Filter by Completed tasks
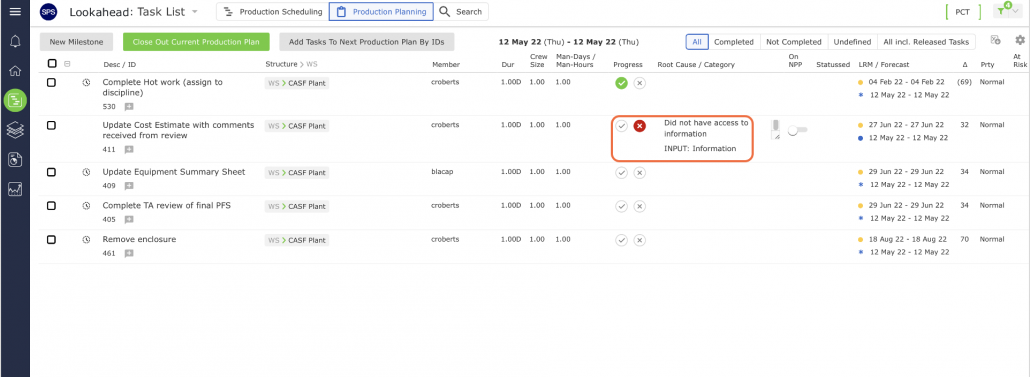Screen dimensions: 1030x377 734,41
